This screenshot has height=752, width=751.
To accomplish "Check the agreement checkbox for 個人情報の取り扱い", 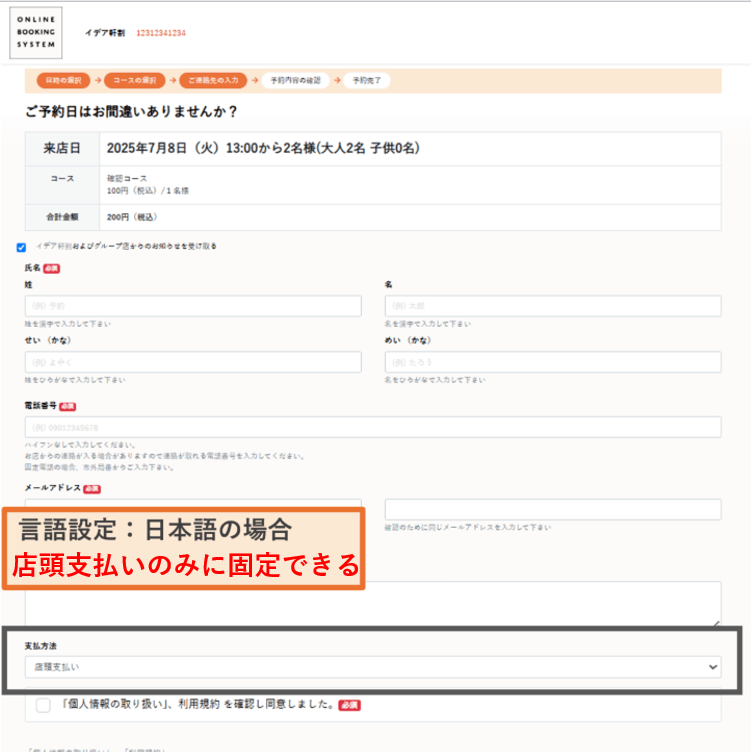I will click(43, 705).
